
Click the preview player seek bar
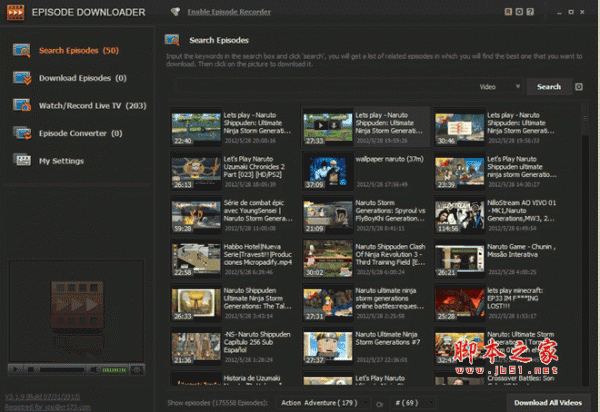[x=62, y=370]
